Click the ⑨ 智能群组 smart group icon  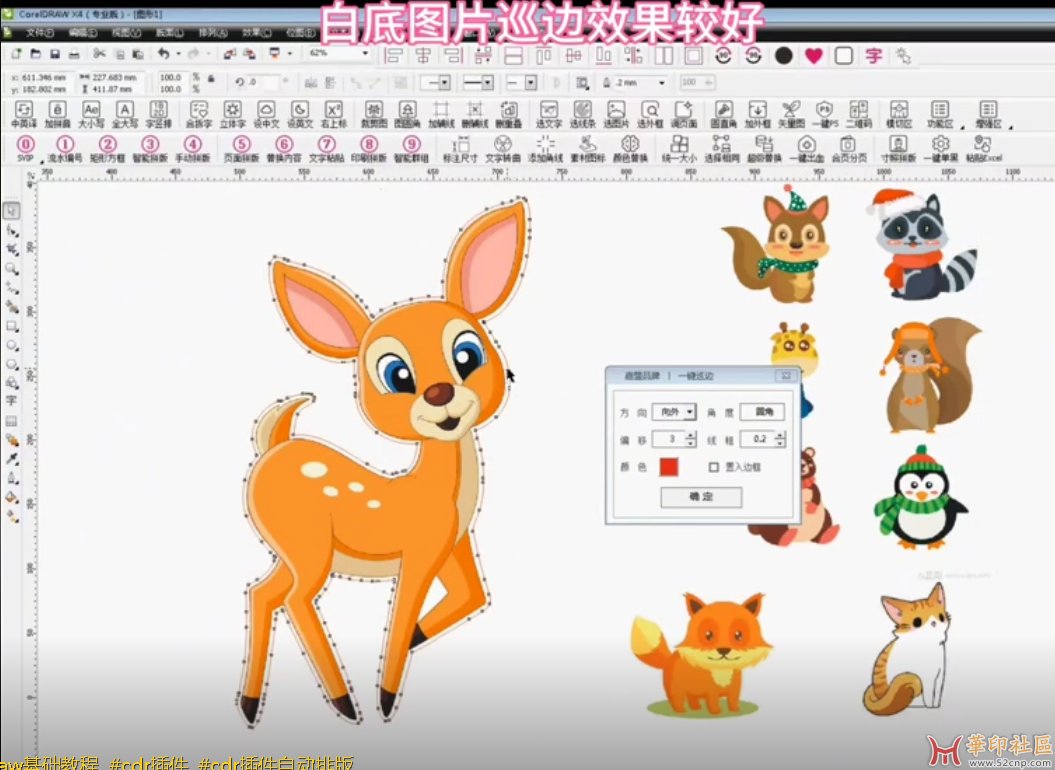point(411,149)
